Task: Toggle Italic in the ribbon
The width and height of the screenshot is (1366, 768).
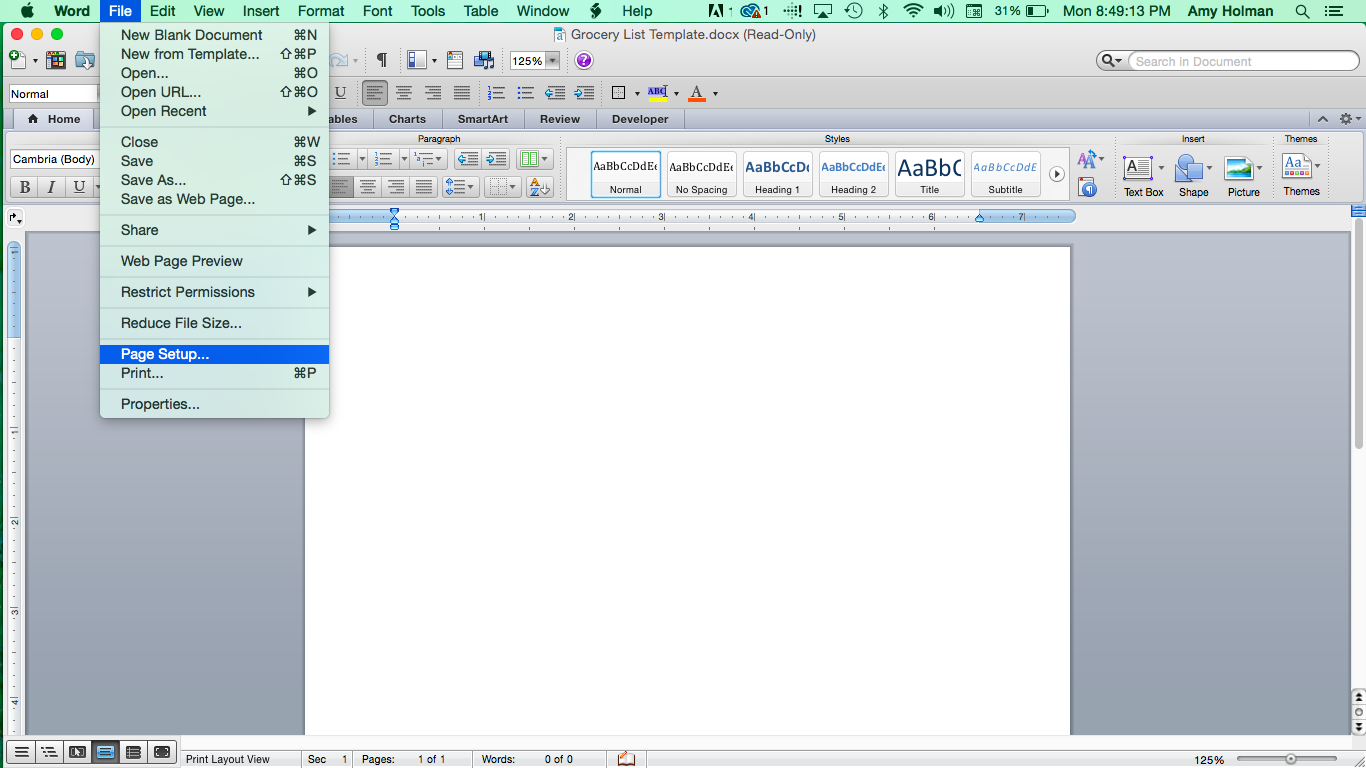Action: [51, 187]
